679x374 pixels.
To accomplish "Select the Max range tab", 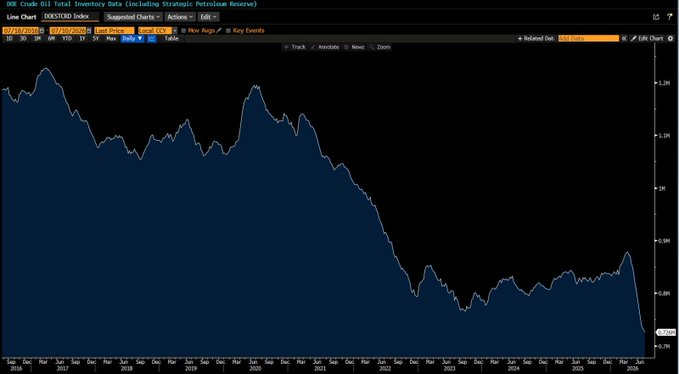I will pos(111,39).
